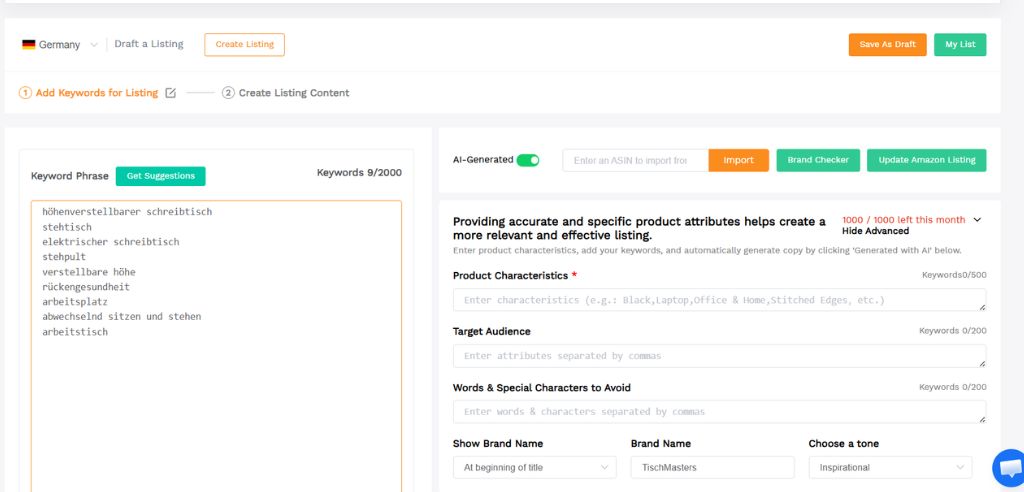This screenshot has height=492, width=1024.
Task: Toggle the AI-Generated switch
Action: coord(528,160)
